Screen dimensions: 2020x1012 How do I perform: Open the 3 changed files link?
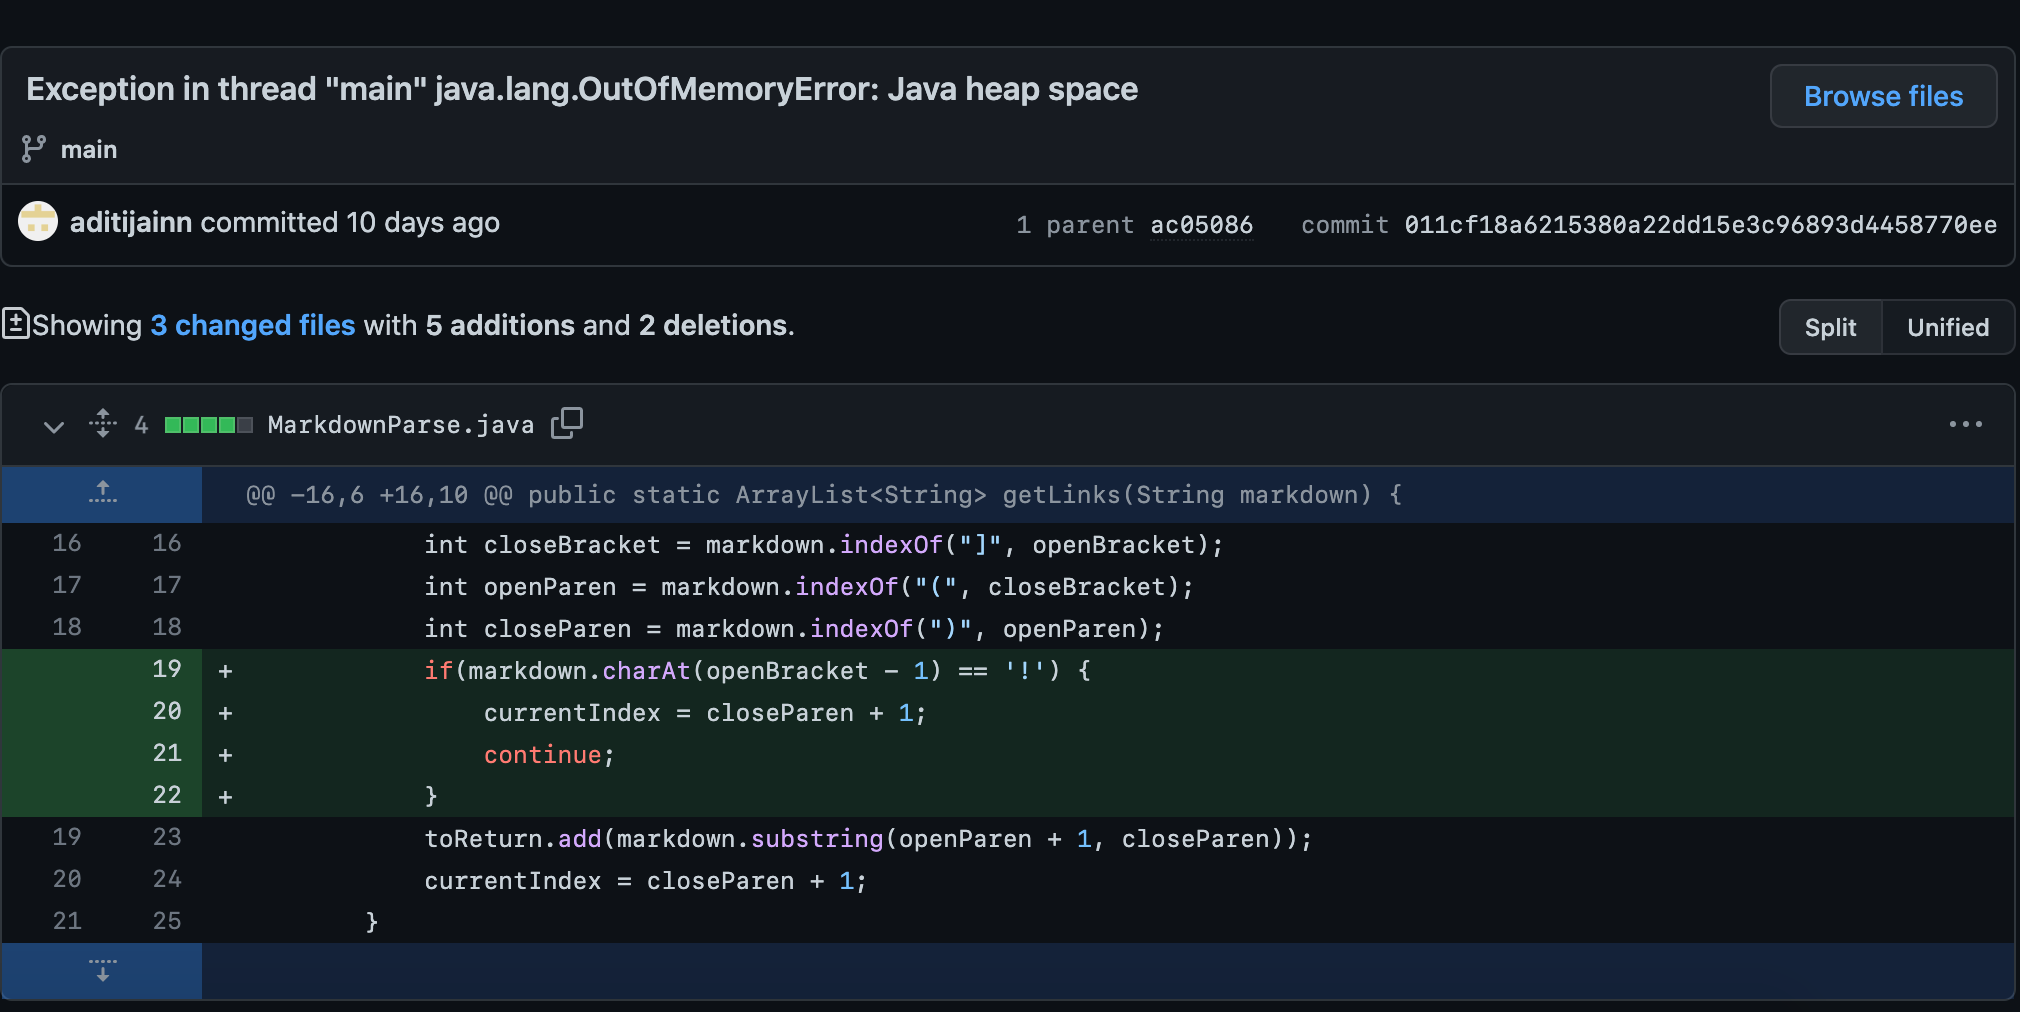[x=253, y=326]
